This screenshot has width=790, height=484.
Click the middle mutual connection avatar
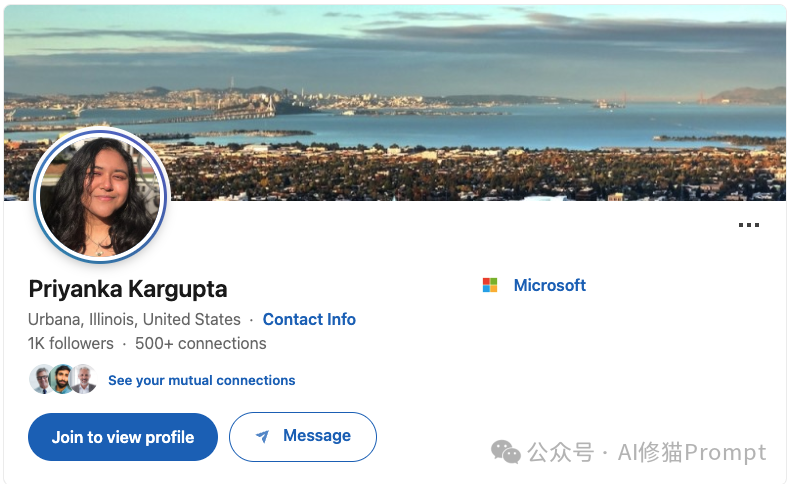pyautogui.click(x=62, y=379)
